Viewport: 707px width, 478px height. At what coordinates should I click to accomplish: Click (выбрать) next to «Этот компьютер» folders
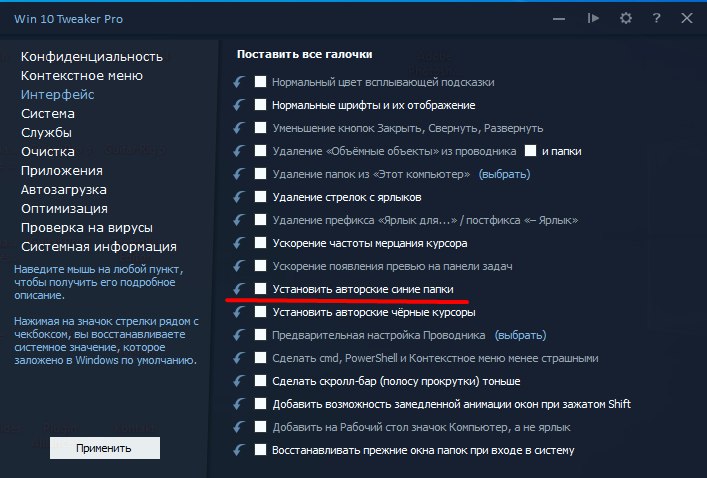504,174
